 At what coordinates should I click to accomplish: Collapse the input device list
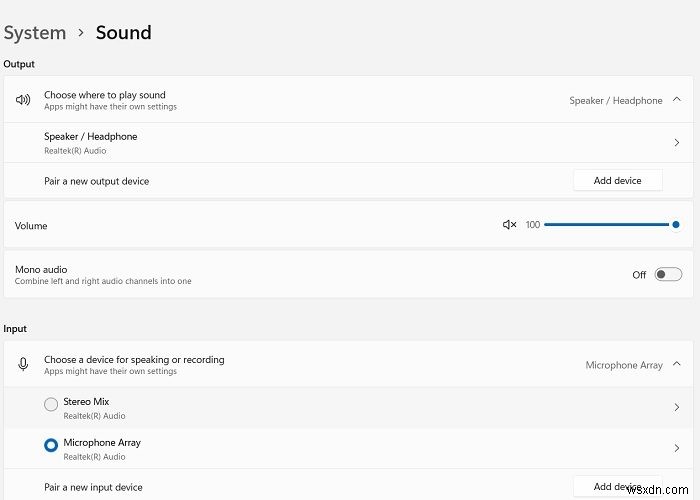coord(677,365)
